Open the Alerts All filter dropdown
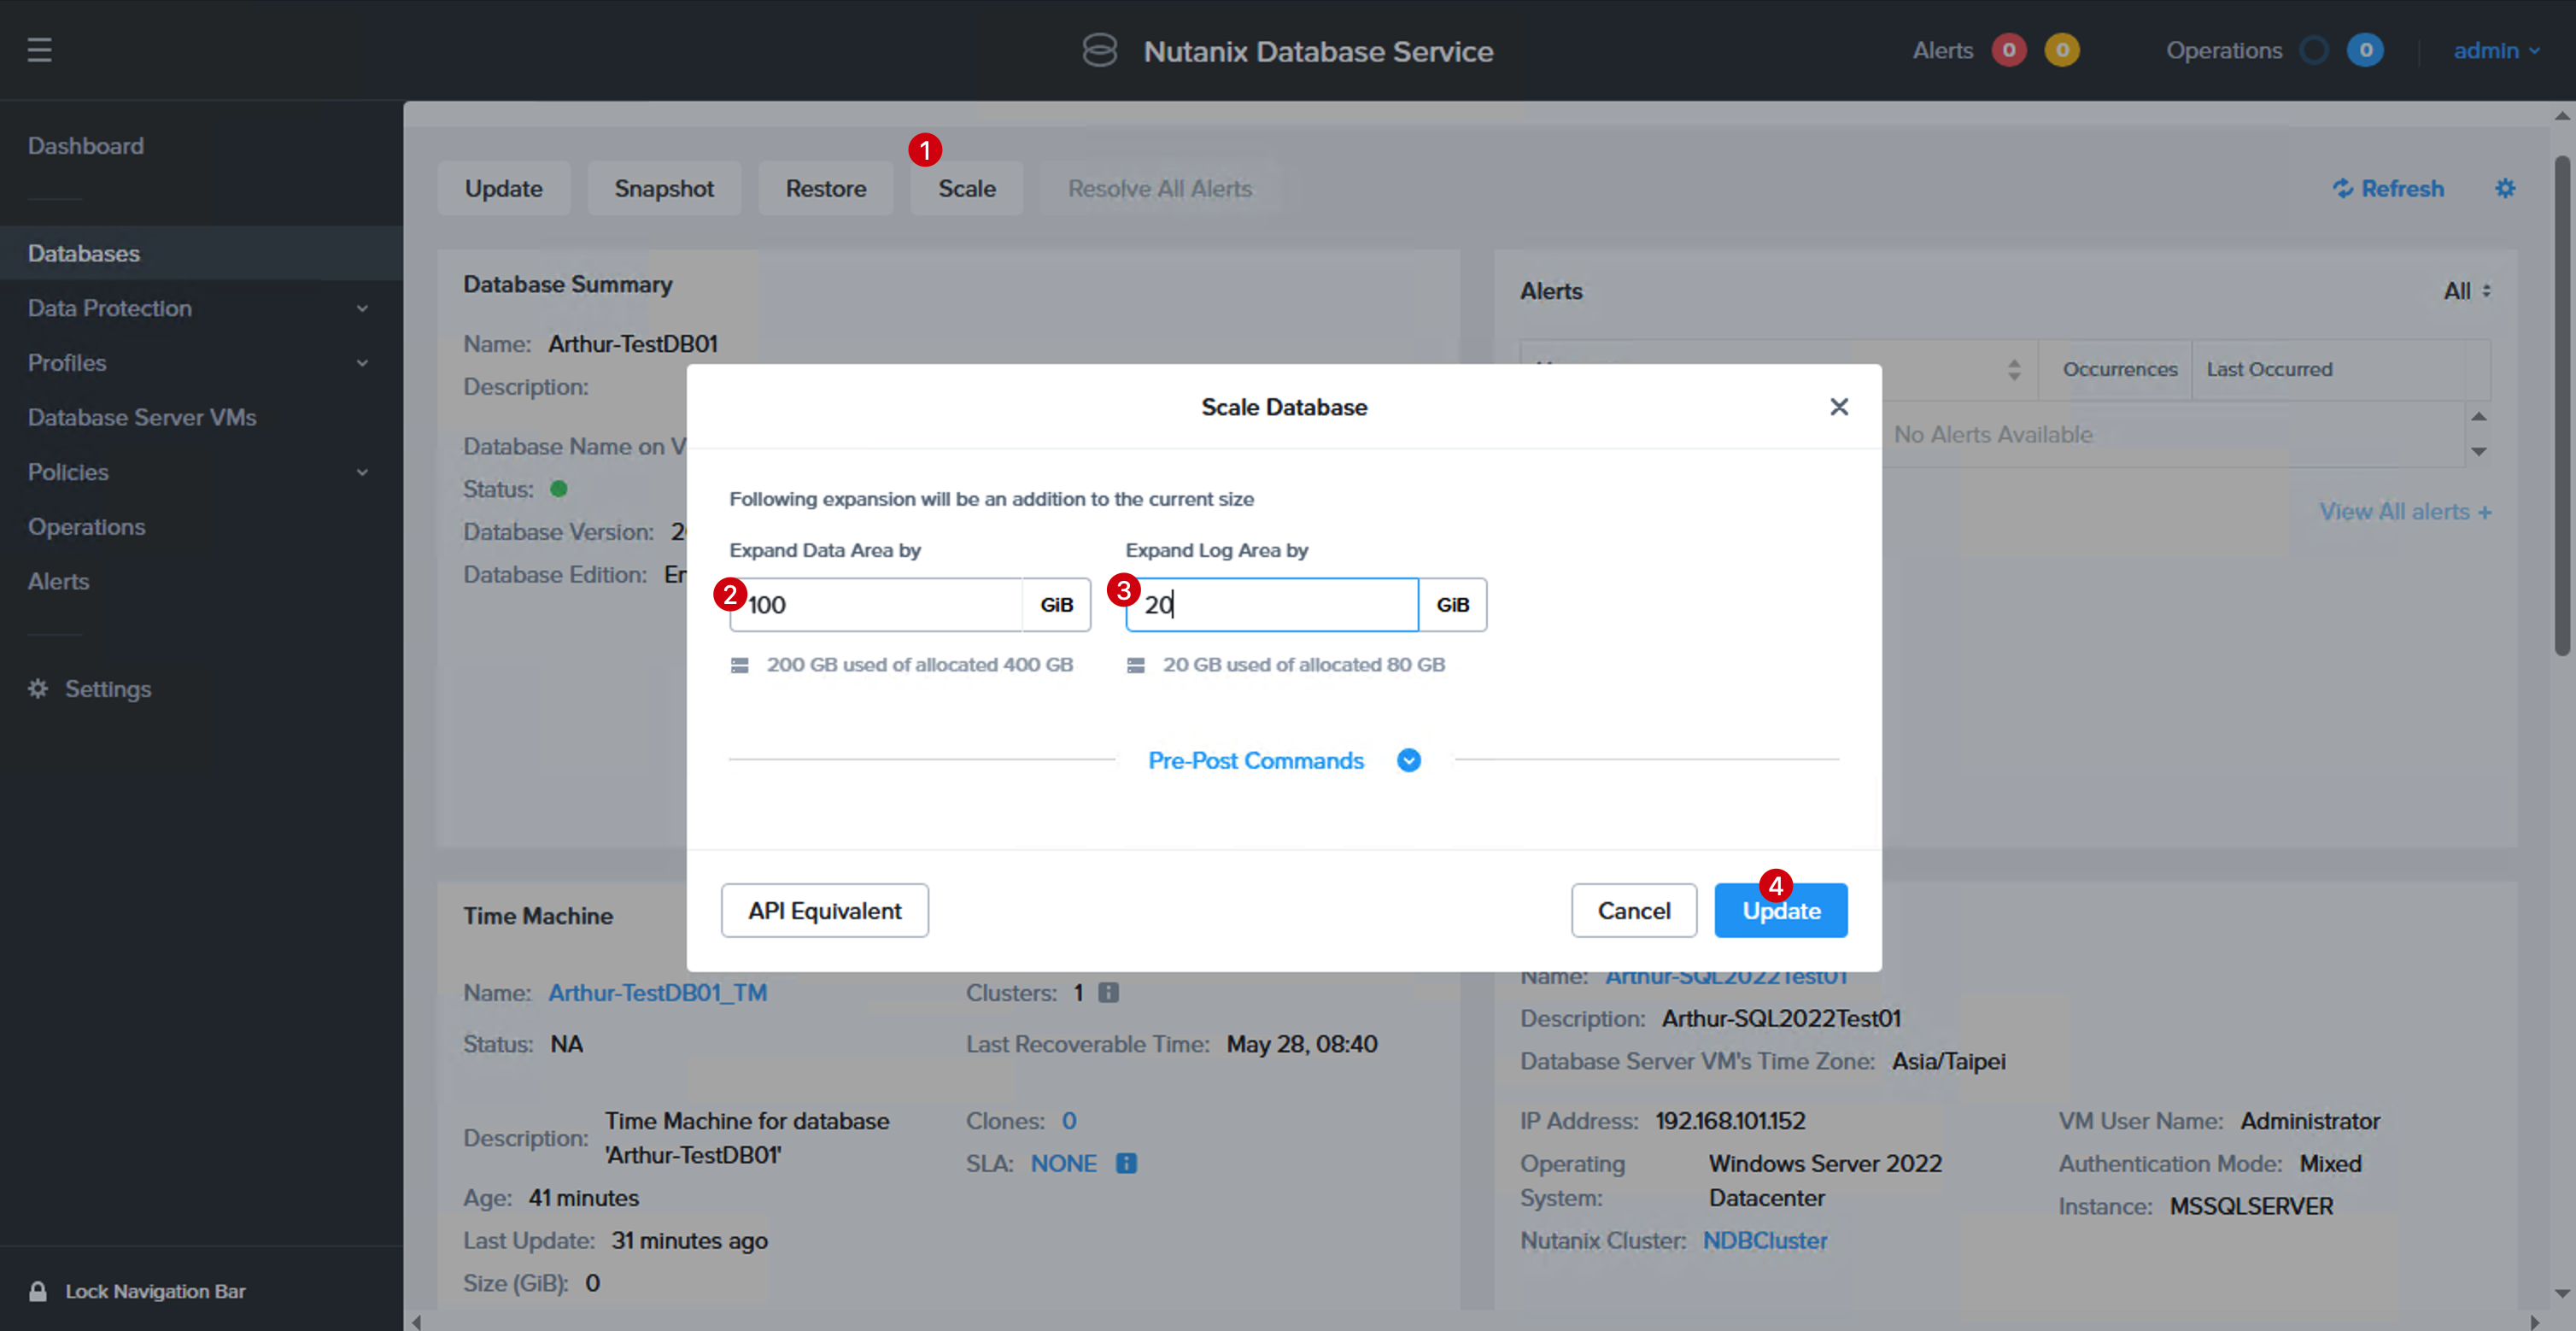This screenshot has width=2576, height=1331. pos(2467,291)
